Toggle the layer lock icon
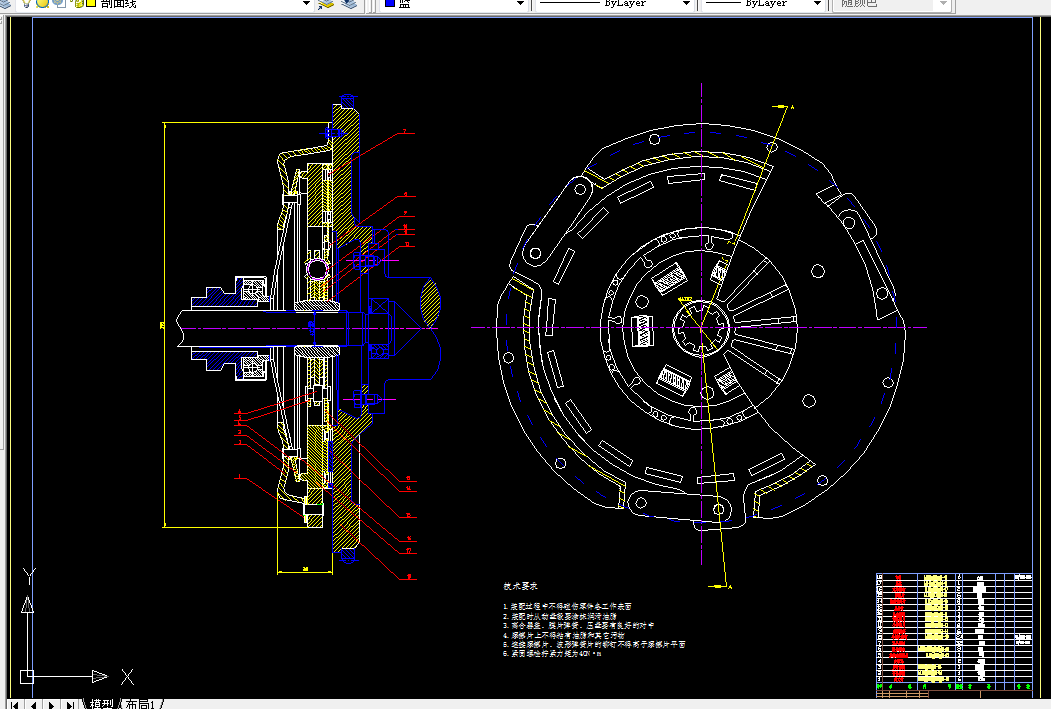1051x709 pixels. tap(77, 3)
